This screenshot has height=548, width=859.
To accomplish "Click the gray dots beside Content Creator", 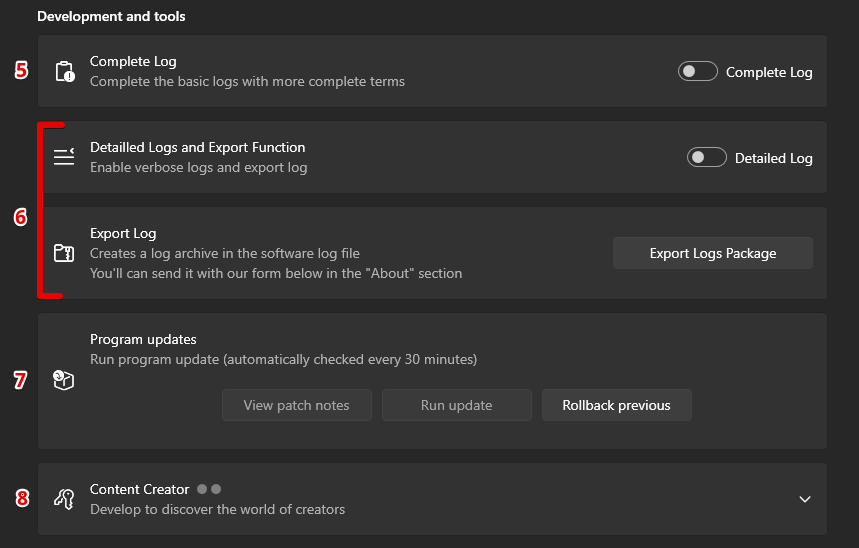I will pos(209,489).
